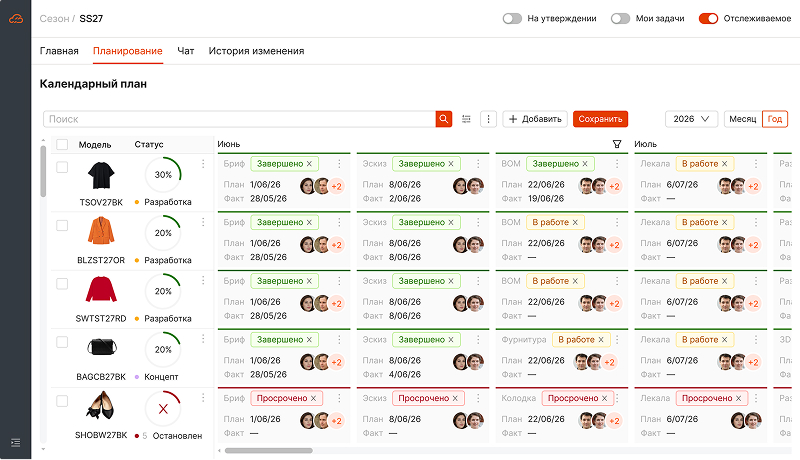800x460 pixels.
Task: Click the orange blazer BLZST27OR thumbnail
Action: tap(101, 231)
